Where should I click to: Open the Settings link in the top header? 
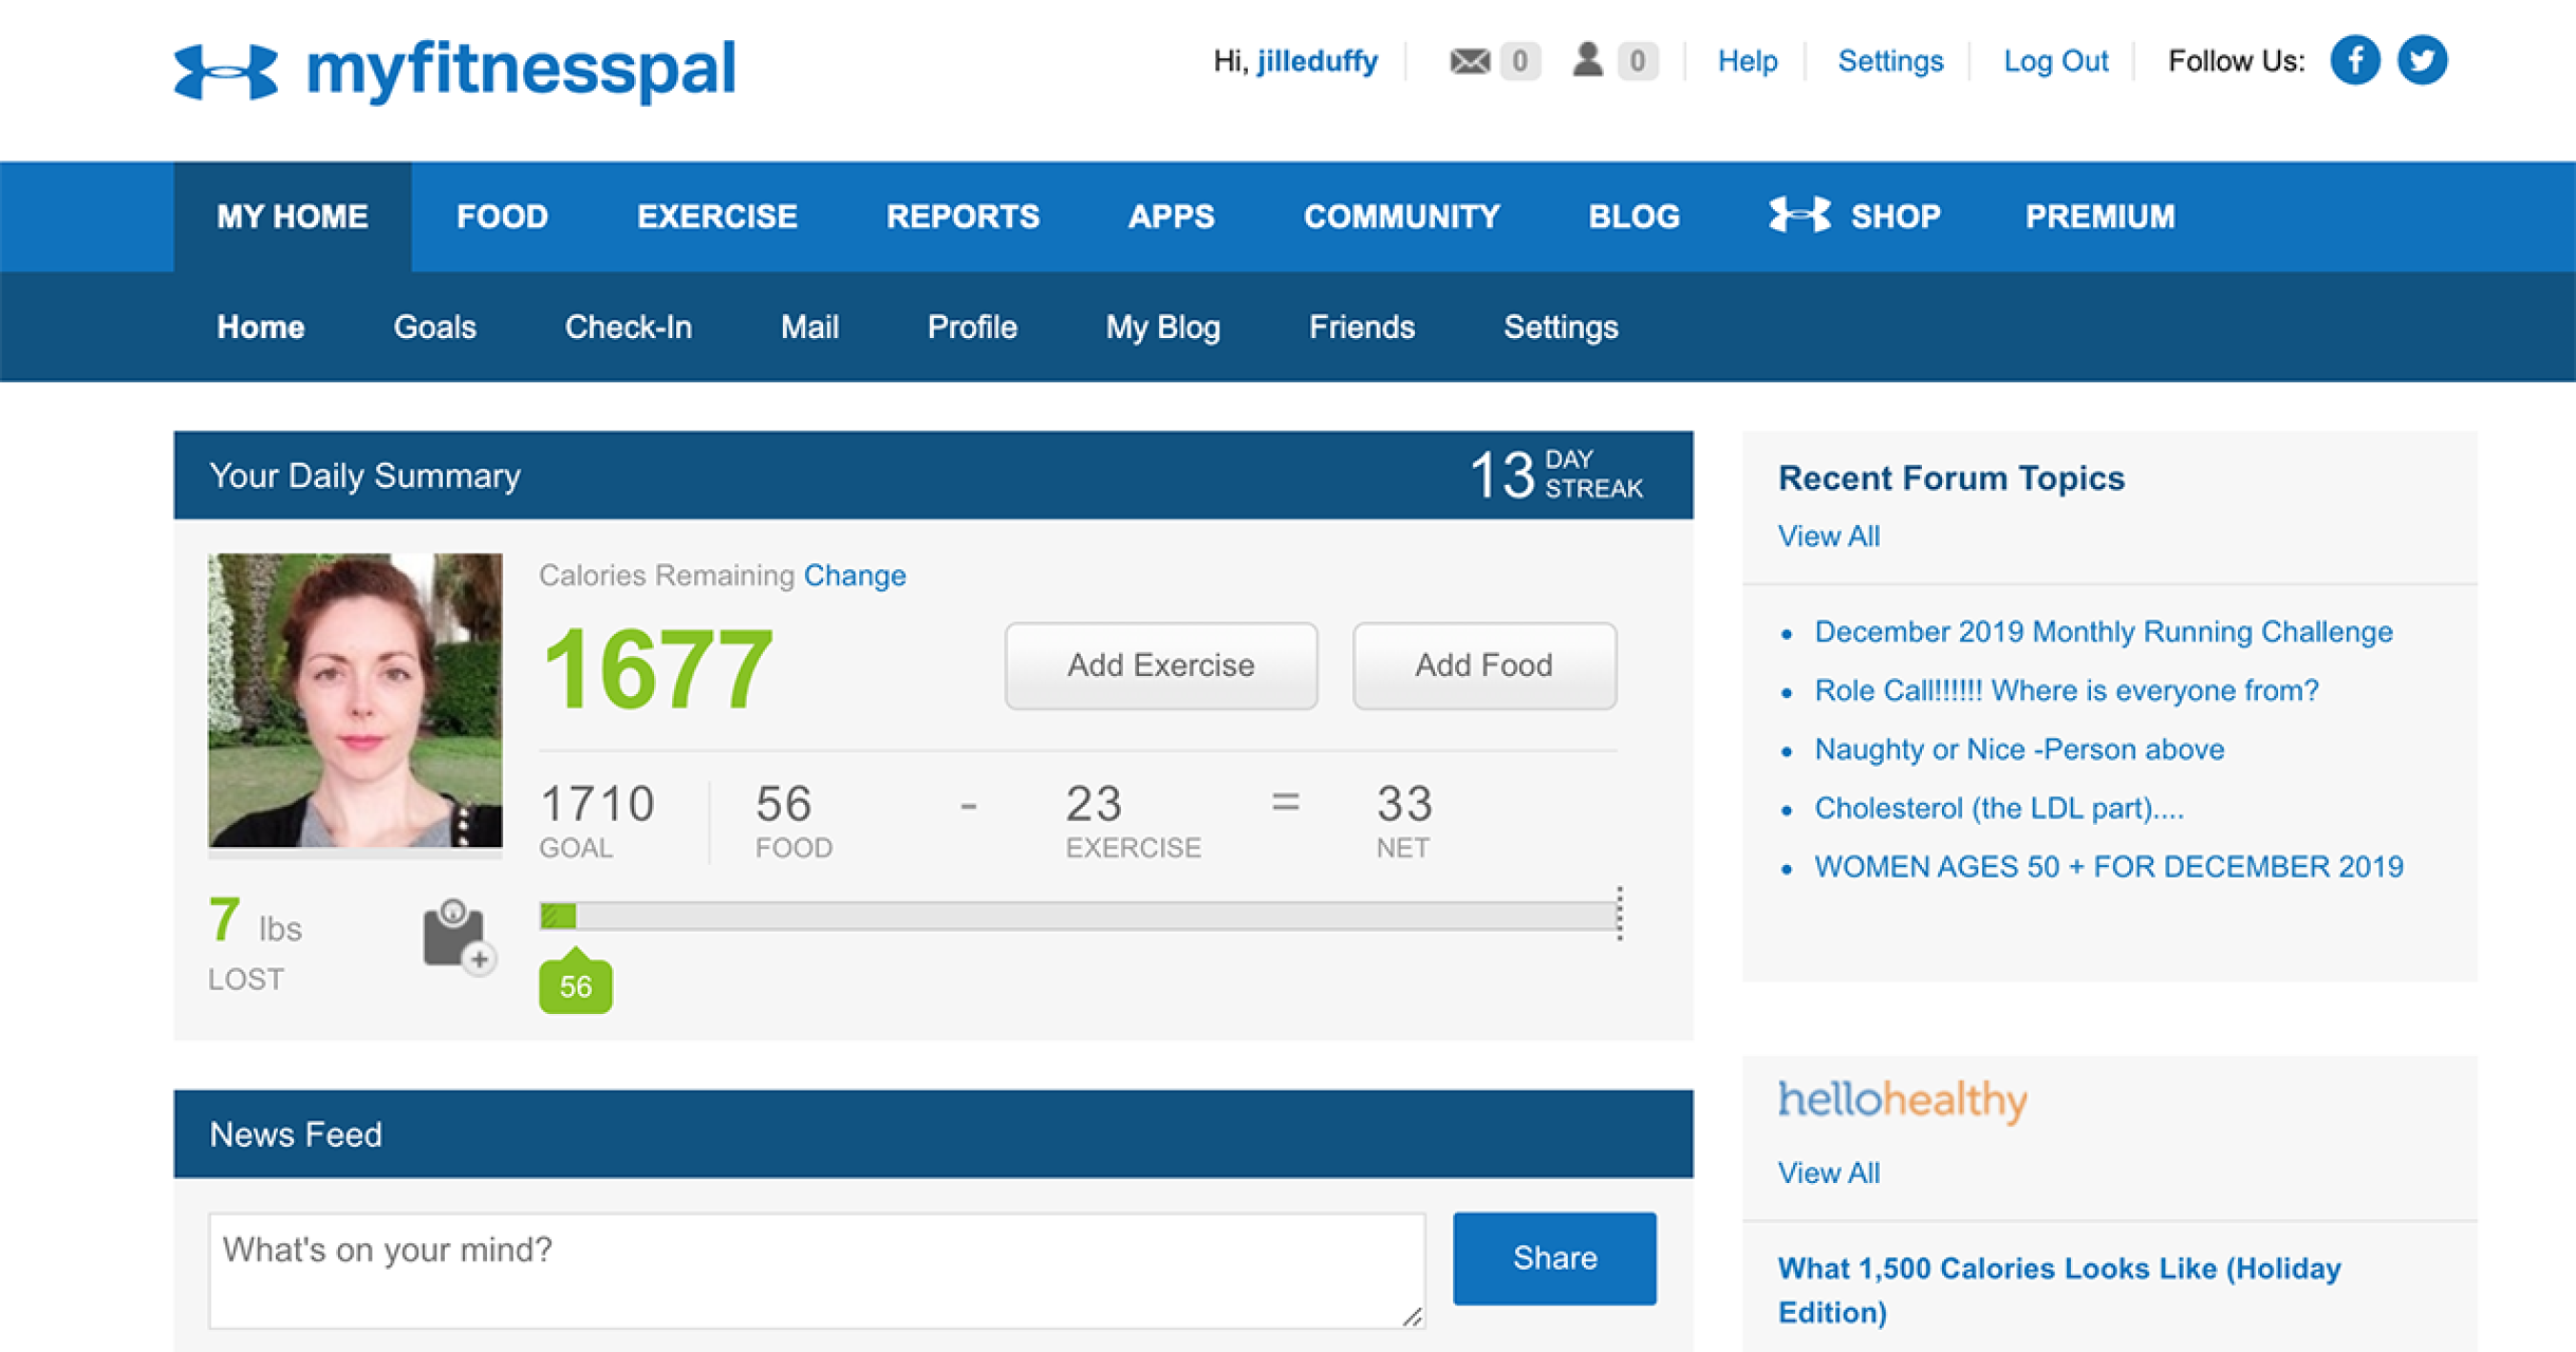coord(1890,61)
